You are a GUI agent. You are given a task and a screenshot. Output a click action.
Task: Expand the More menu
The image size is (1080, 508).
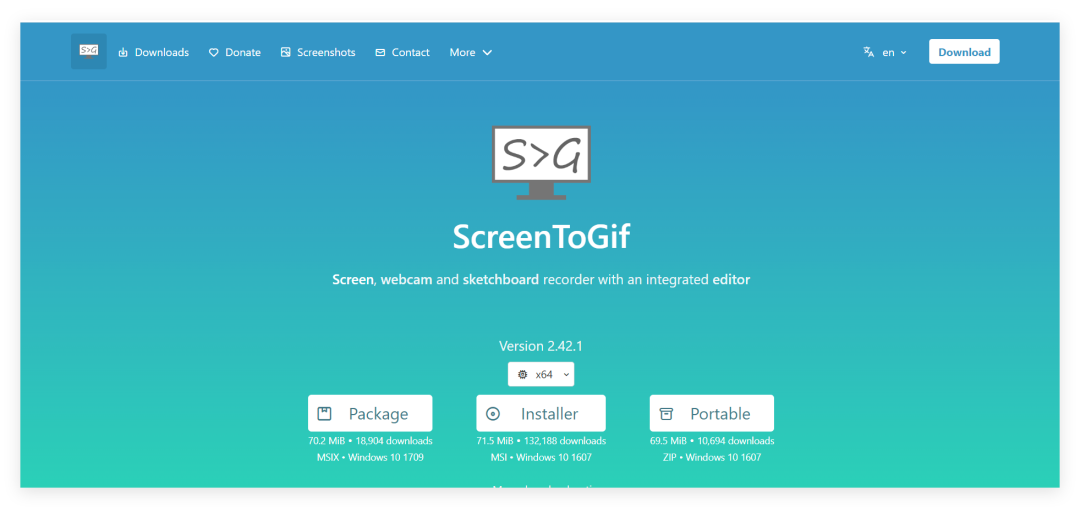pyautogui.click(x=471, y=52)
